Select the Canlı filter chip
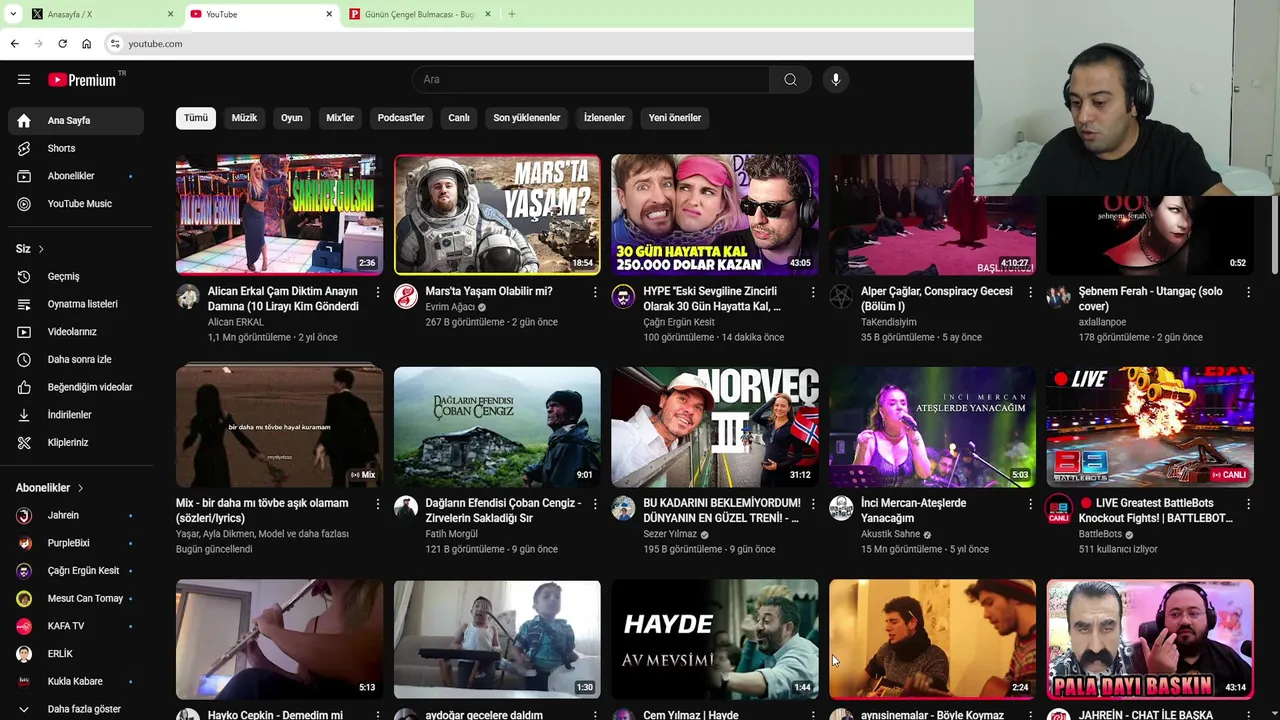The width and height of the screenshot is (1280, 720). point(459,118)
